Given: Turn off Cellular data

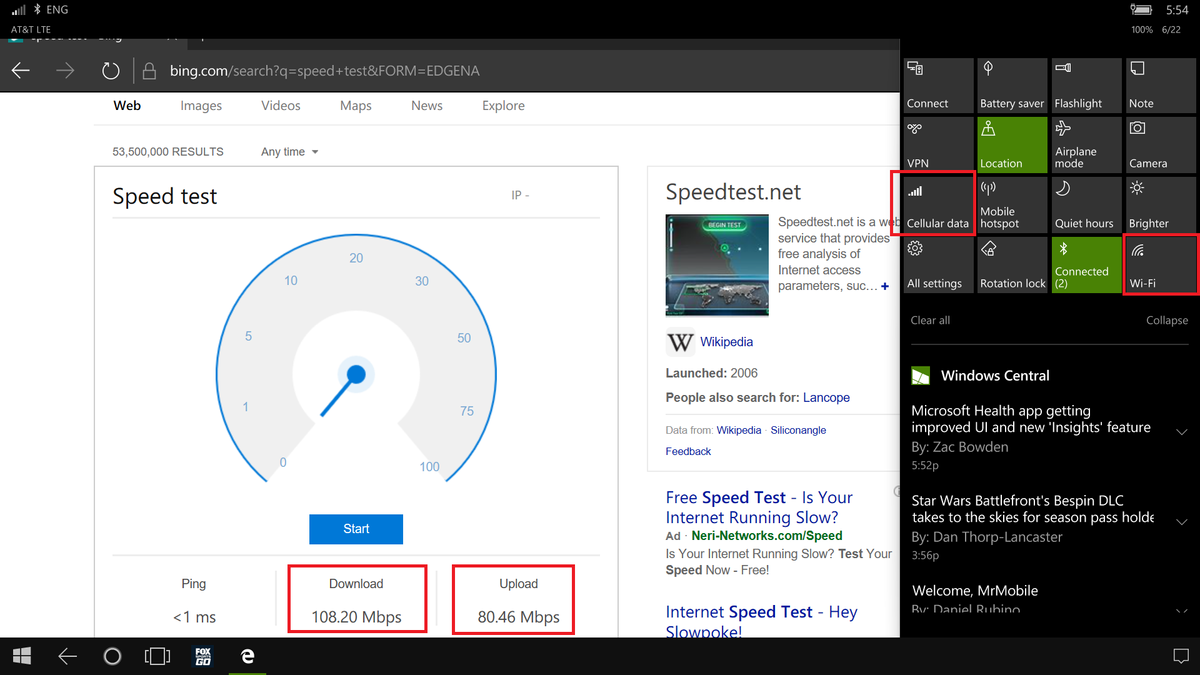Looking at the screenshot, I should click(x=937, y=205).
